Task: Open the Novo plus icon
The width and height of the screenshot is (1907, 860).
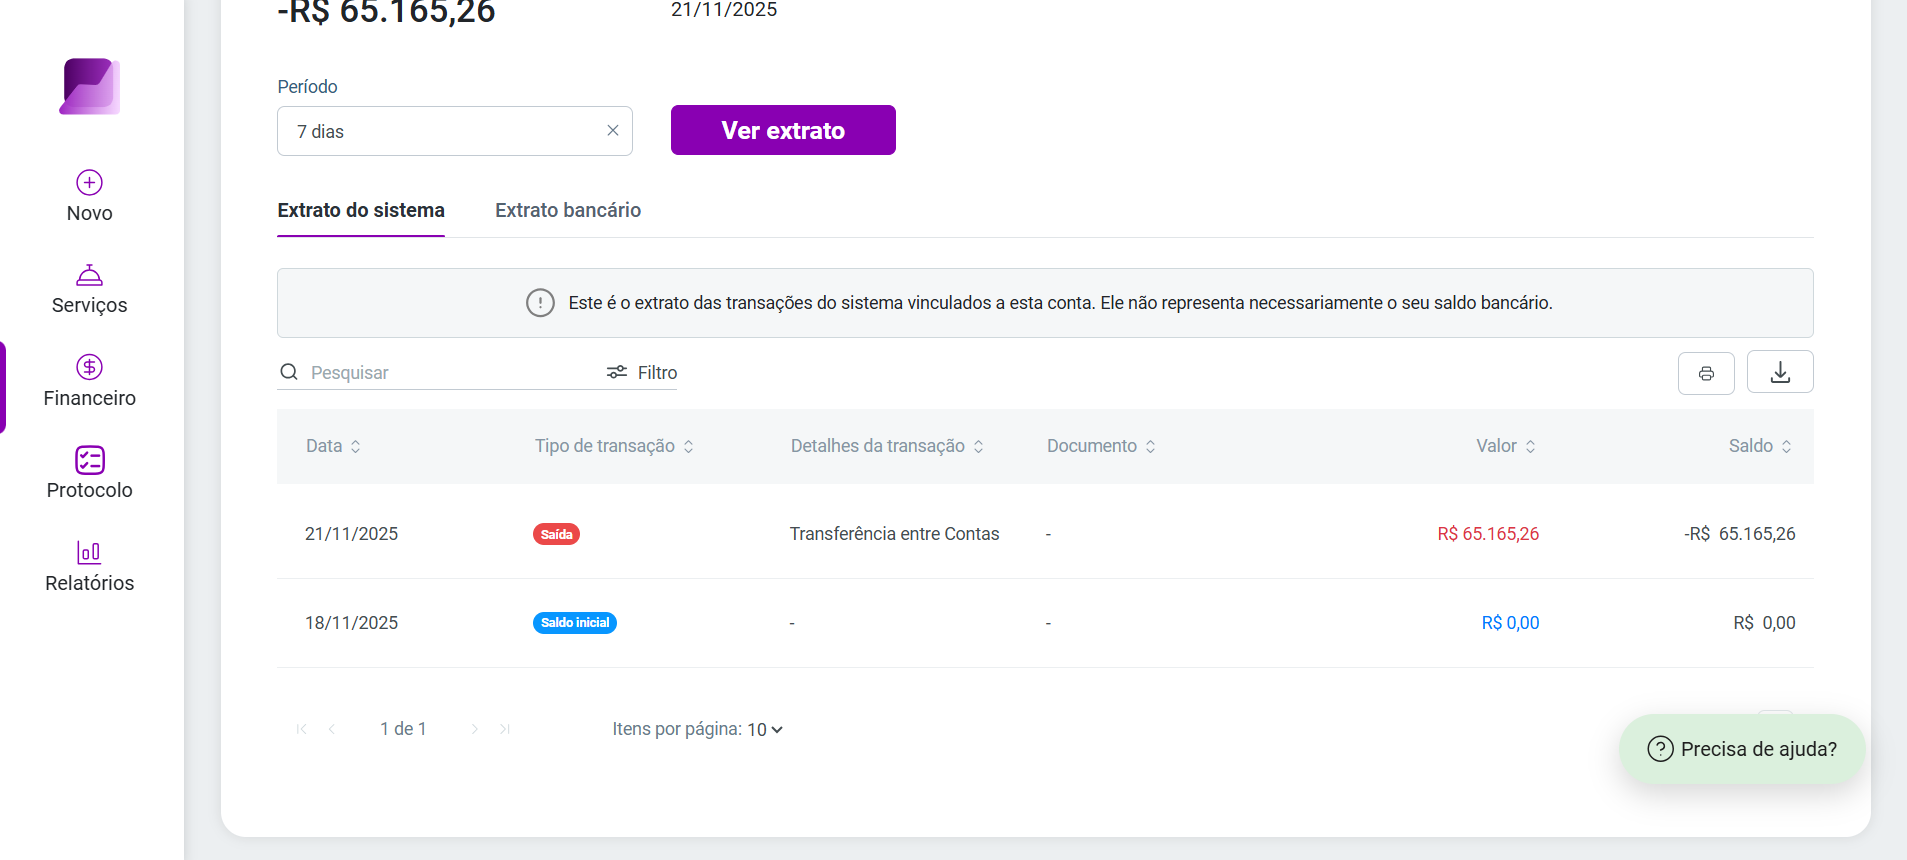Action: (x=90, y=182)
